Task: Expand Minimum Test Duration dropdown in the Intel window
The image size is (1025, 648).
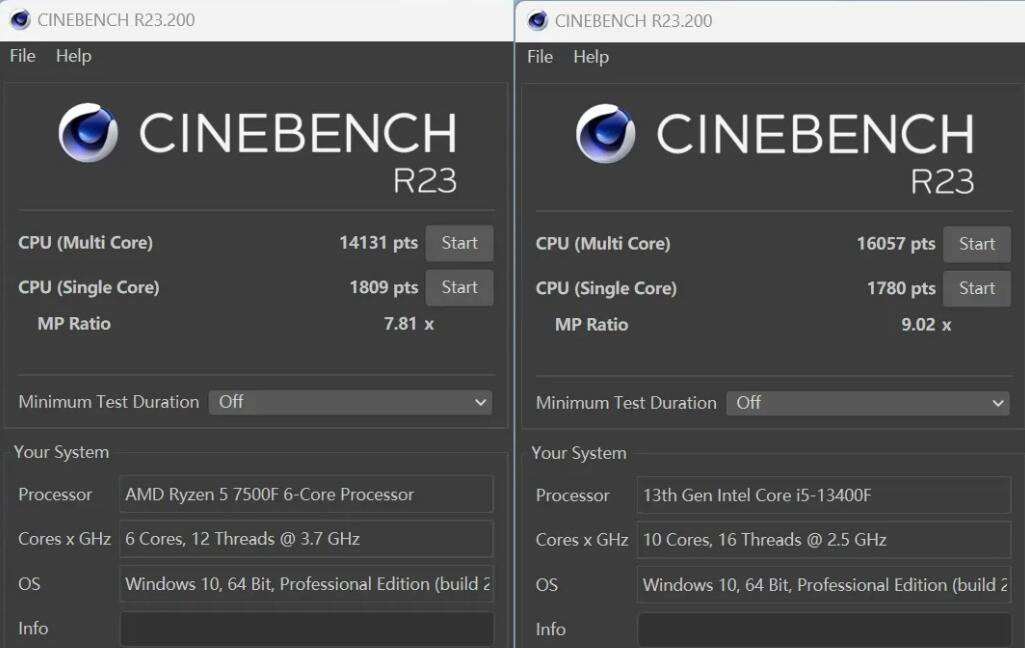Action: (x=868, y=403)
